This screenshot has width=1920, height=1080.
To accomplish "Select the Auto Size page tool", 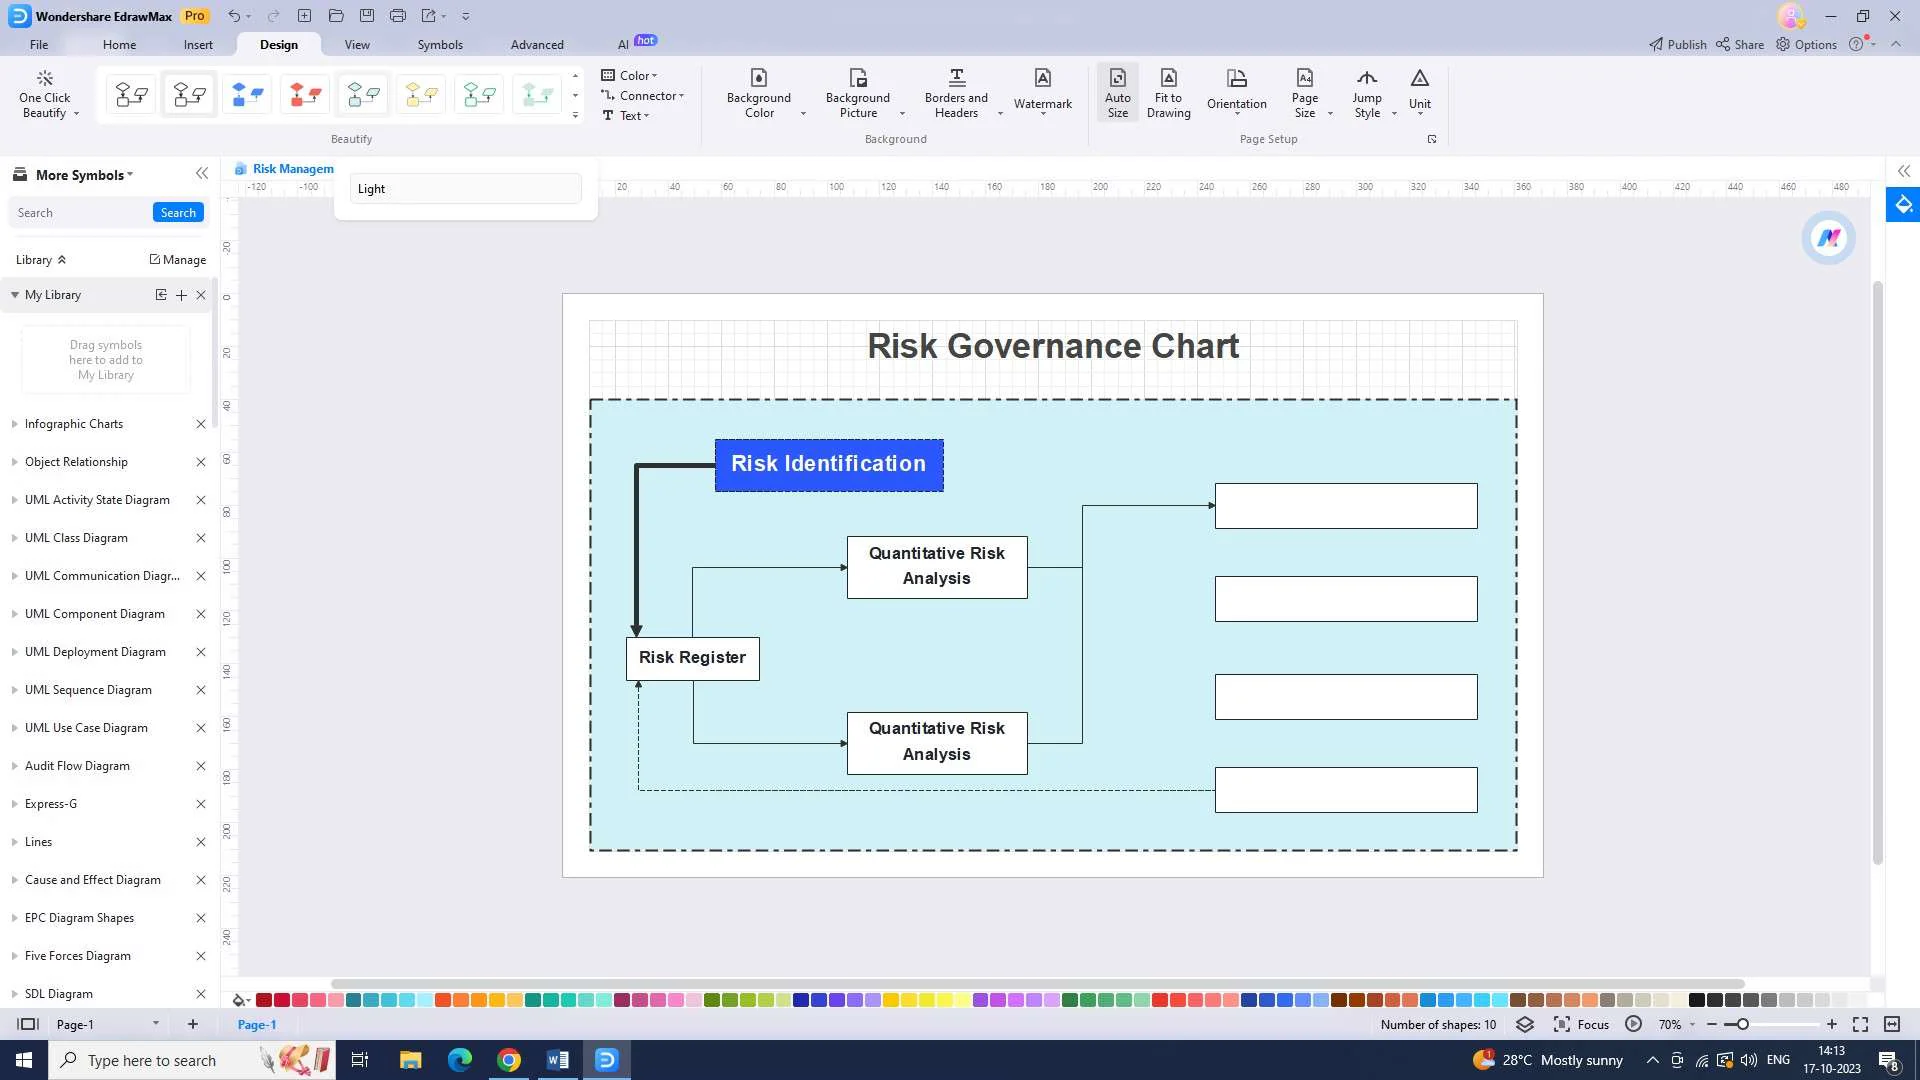I will click(x=1117, y=92).
